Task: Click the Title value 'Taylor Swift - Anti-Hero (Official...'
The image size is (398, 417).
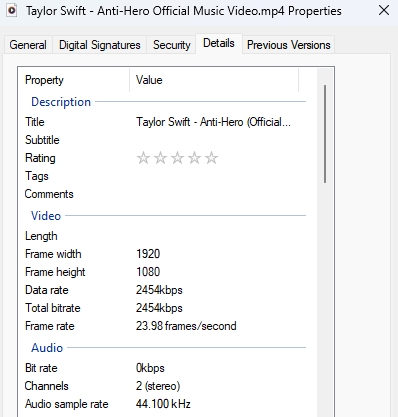Action: click(x=213, y=122)
